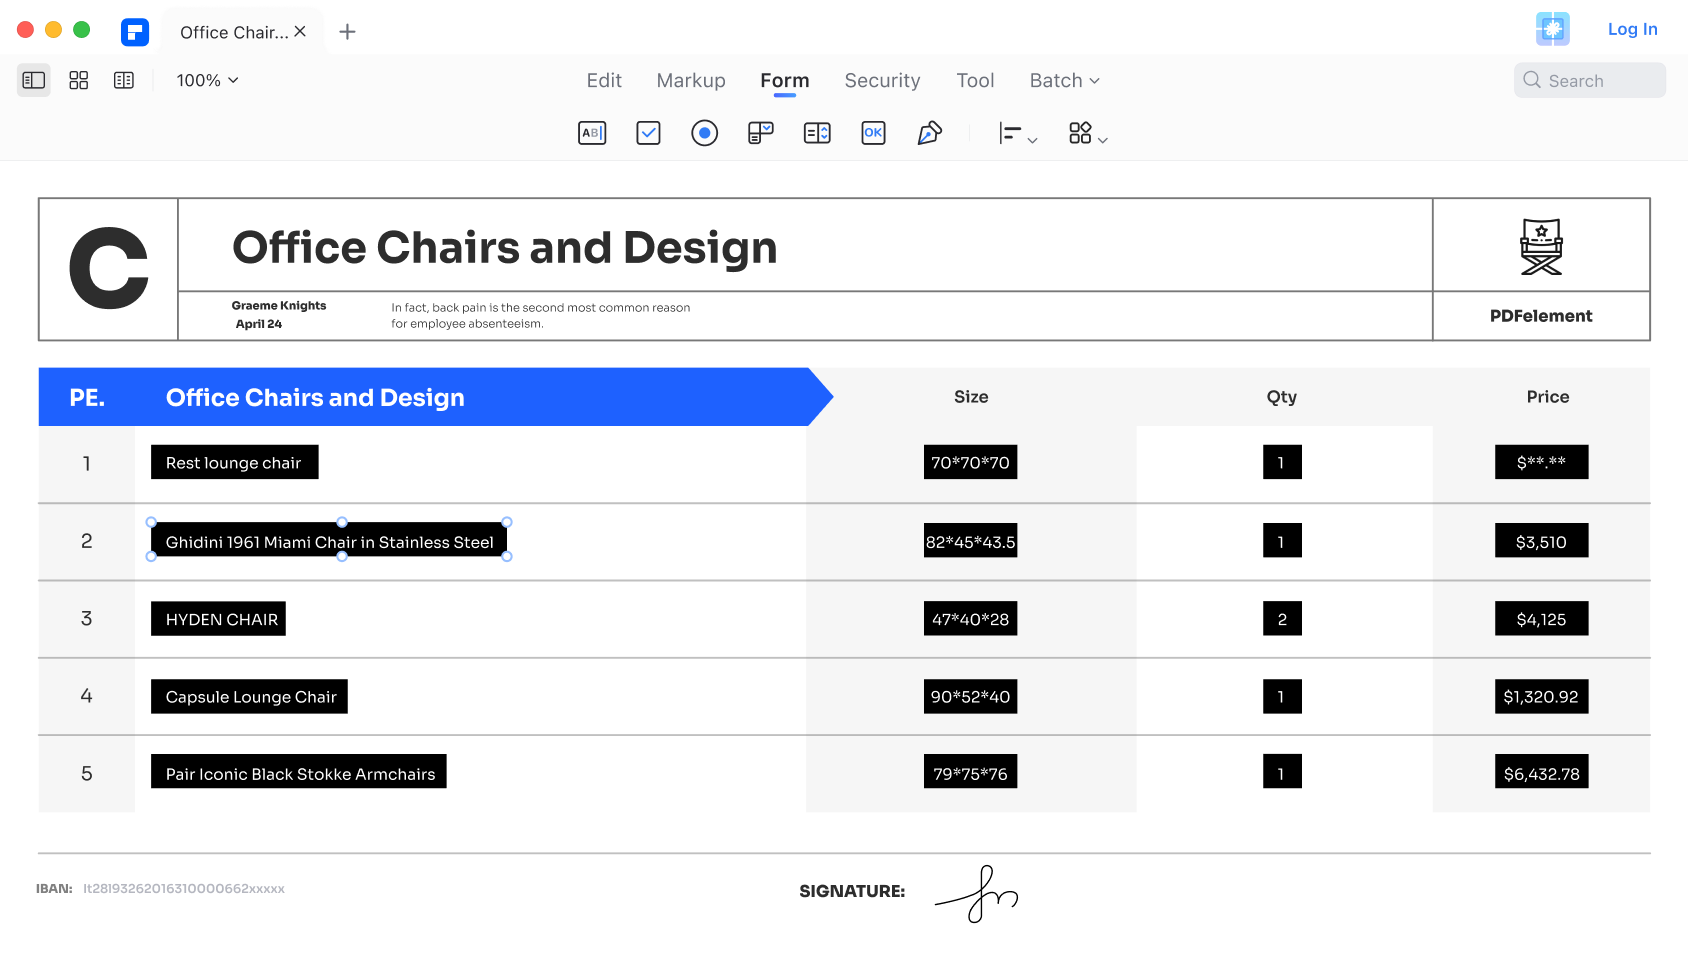This screenshot has width=1689, height=963.
Task: Switch to grid thumbnail view
Action: tap(79, 80)
